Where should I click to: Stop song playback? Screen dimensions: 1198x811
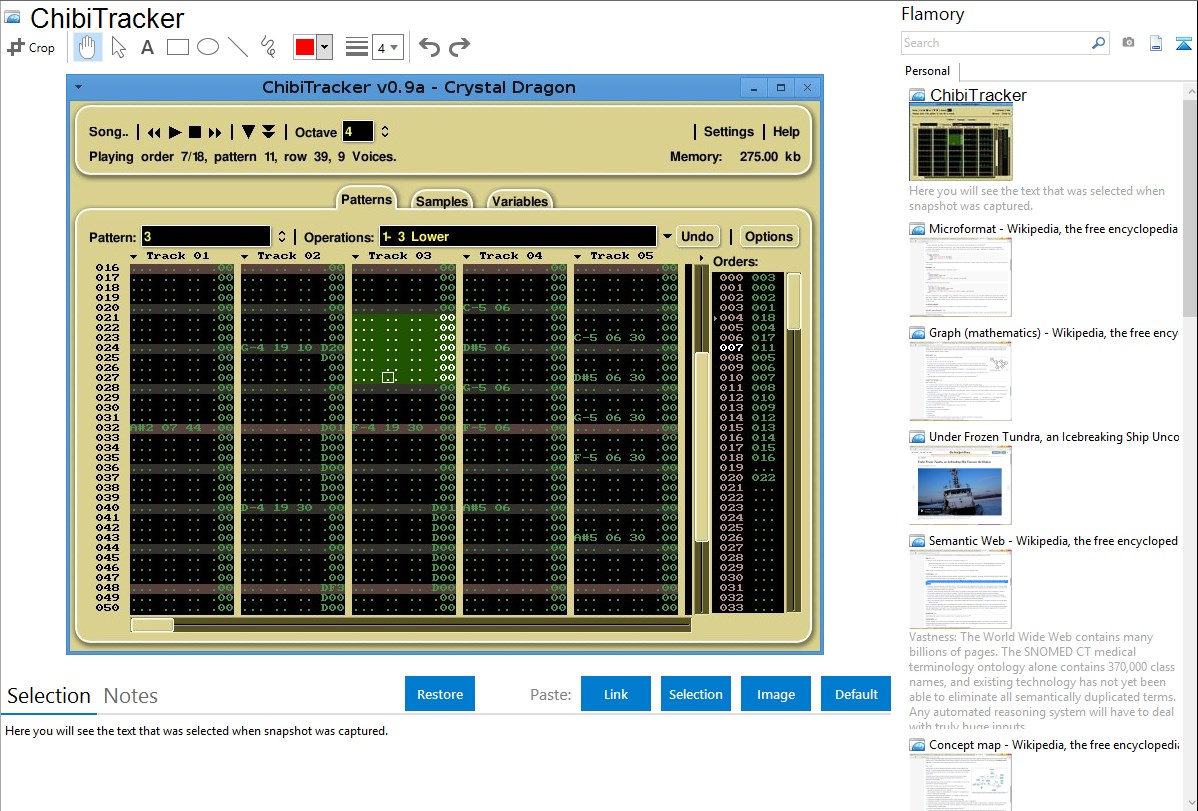(195, 132)
